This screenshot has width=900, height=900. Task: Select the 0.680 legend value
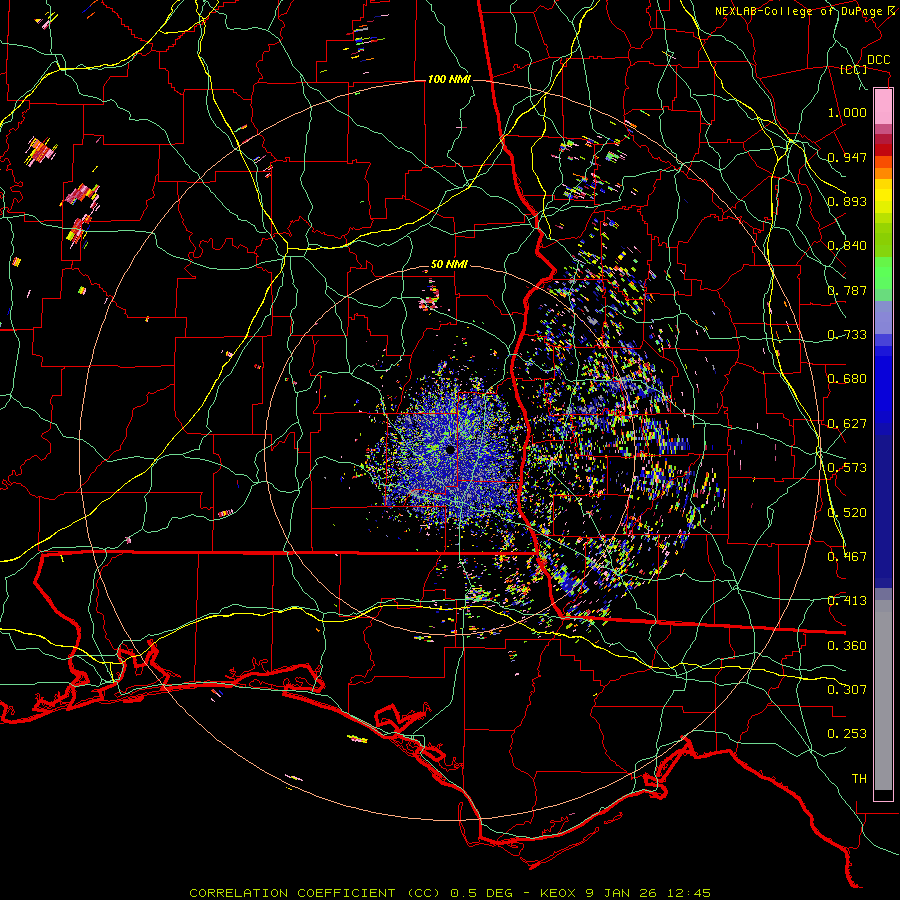pyautogui.click(x=847, y=379)
